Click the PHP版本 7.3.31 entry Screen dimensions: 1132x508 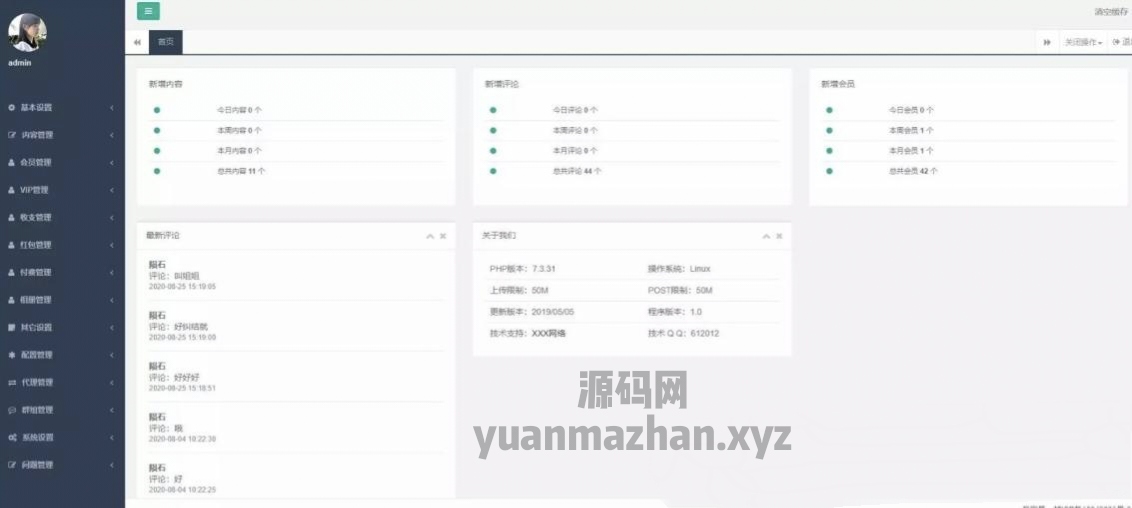(x=523, y=268)
